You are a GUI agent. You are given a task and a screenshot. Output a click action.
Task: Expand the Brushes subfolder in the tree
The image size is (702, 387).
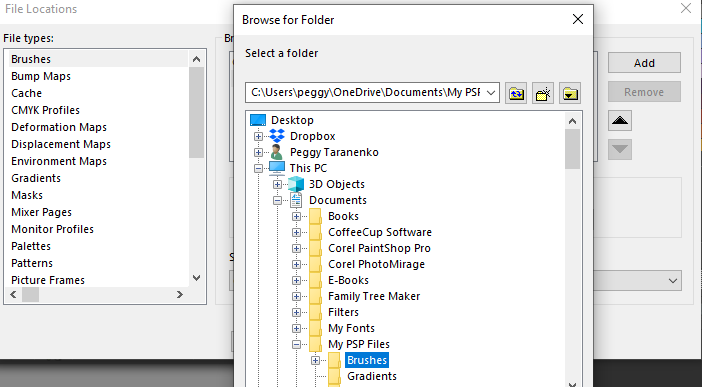316,361
